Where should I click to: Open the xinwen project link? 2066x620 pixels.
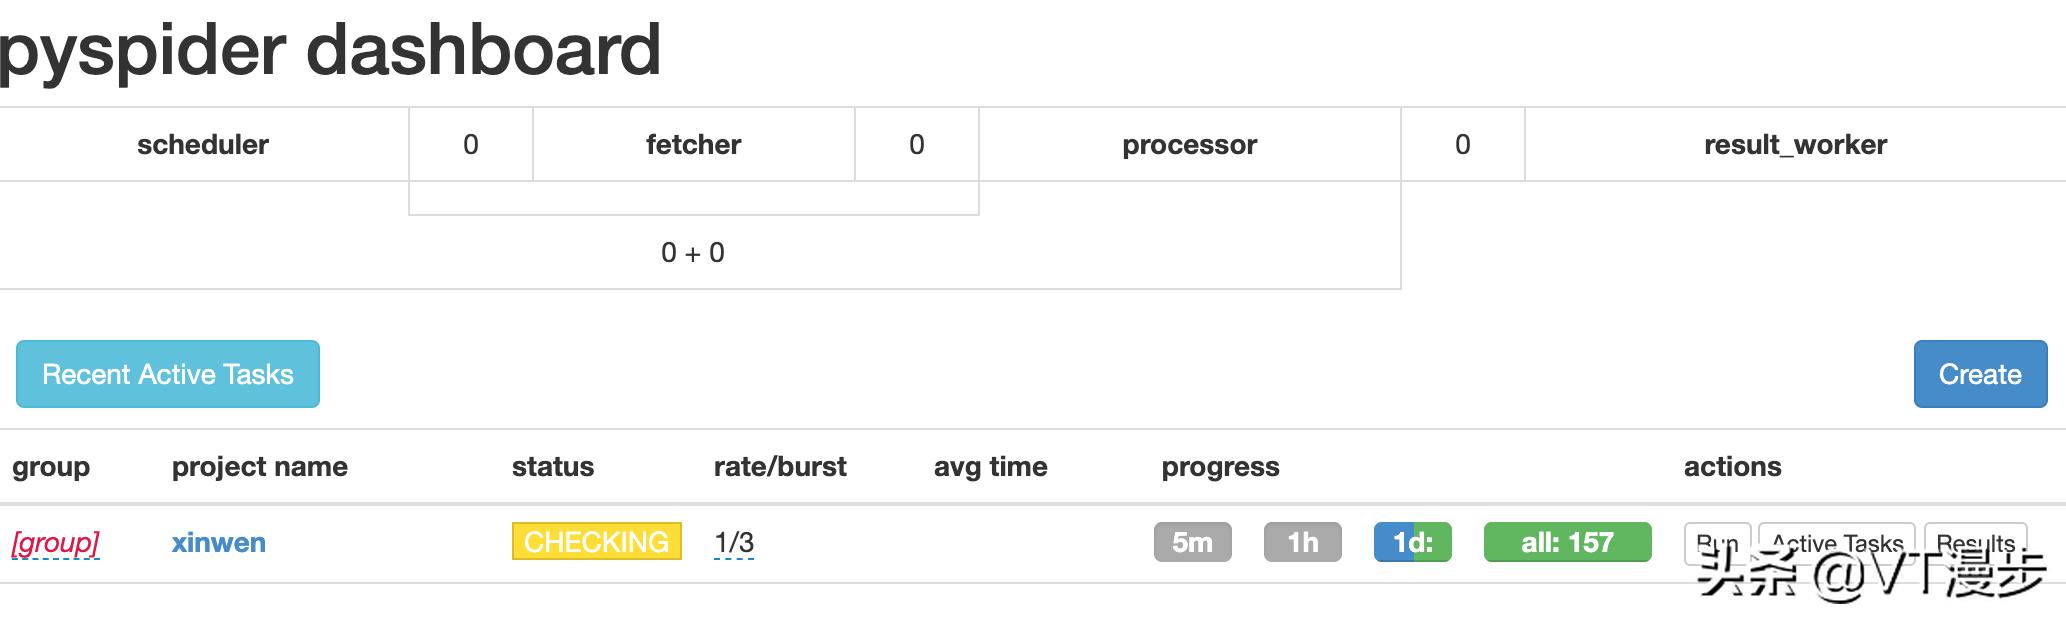point(219,542)
